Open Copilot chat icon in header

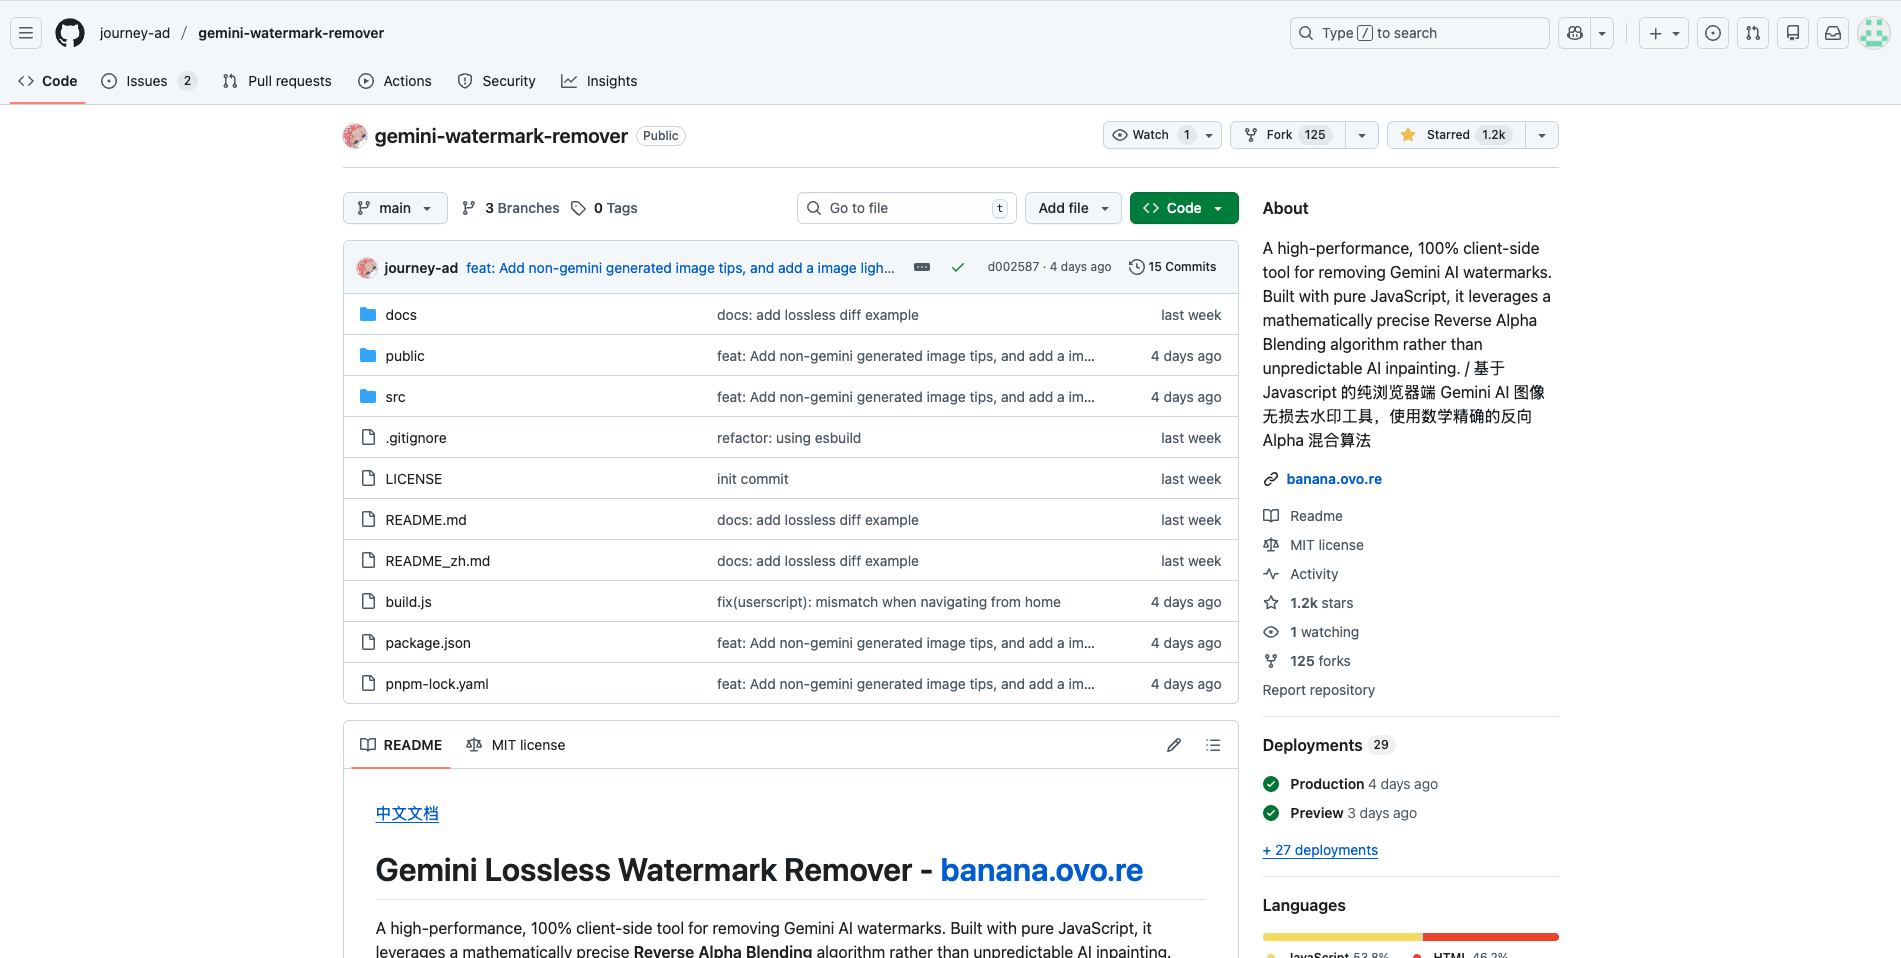tap(1575, 33)
